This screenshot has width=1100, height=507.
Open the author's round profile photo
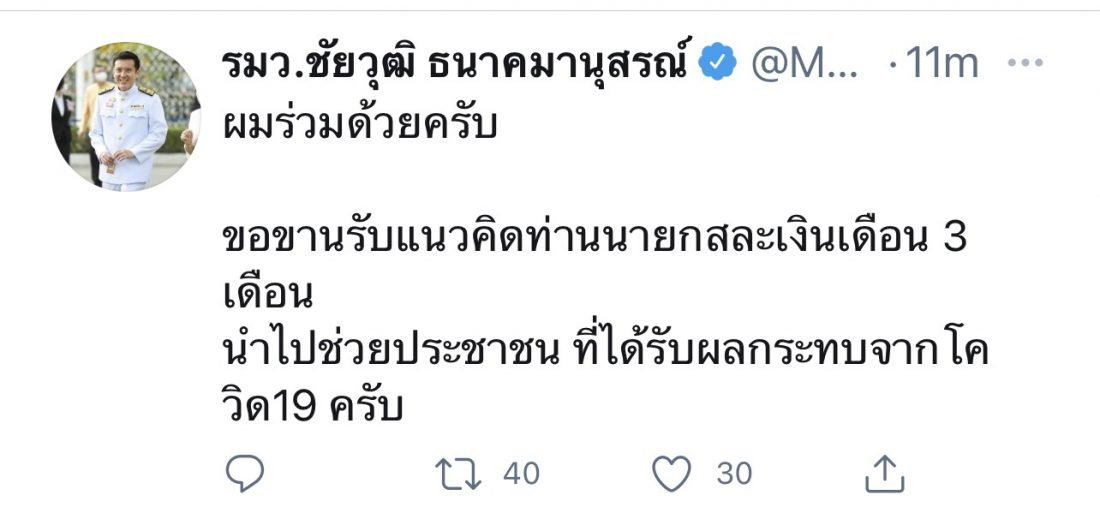125,117
